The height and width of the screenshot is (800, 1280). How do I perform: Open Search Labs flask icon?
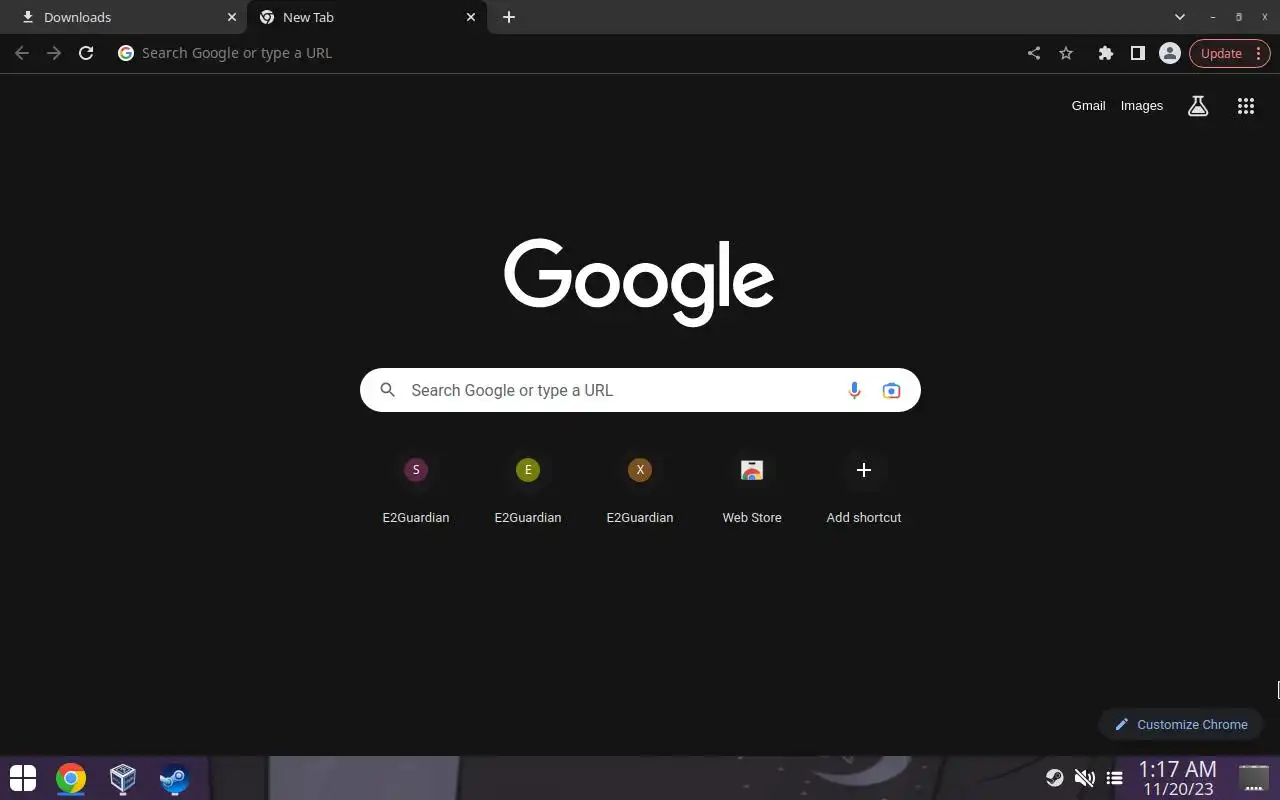coord(1198,106)
